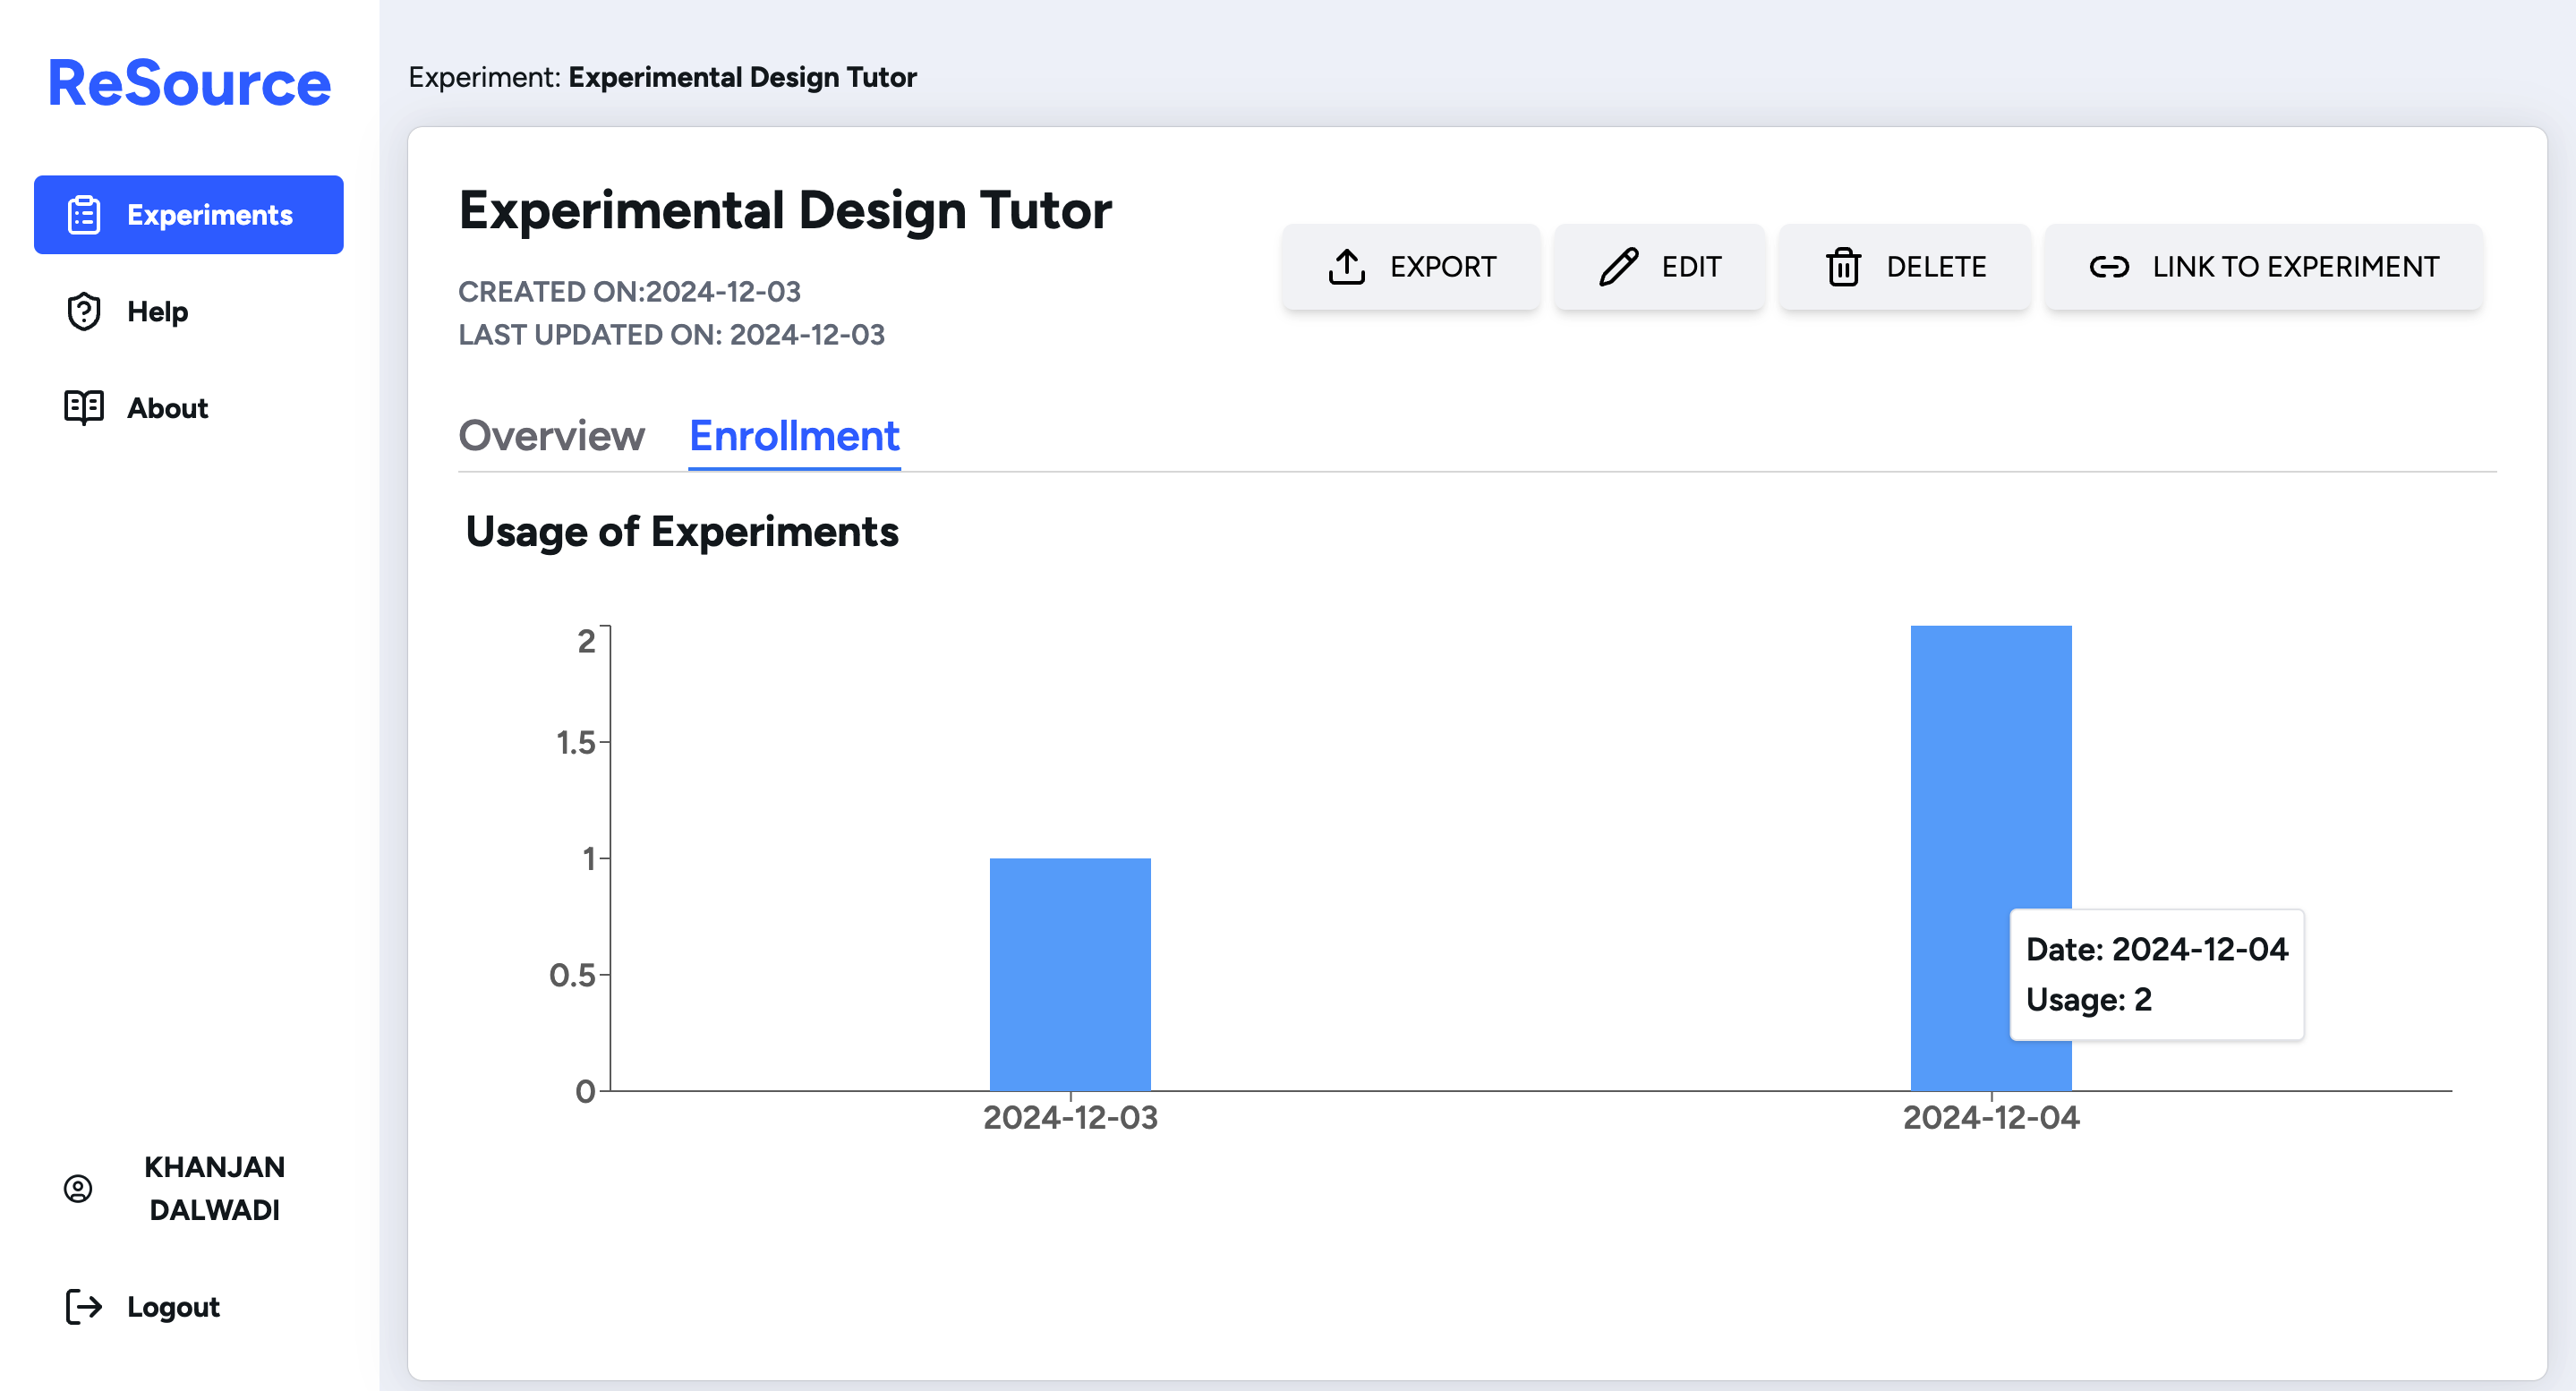The width and height of the screenshot is (2576, 1391).
Task: Switch to the Overview tab
Action: (551, 436)
